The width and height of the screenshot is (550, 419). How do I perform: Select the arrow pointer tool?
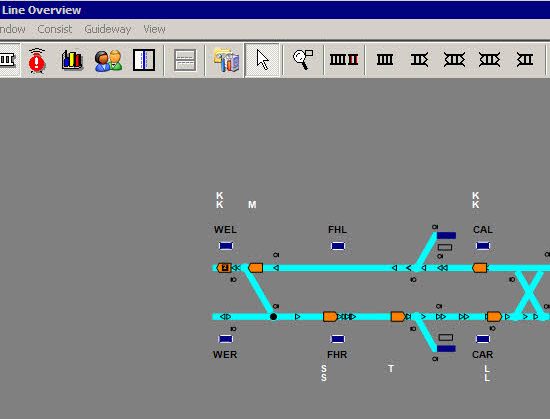tap(262, 60)
